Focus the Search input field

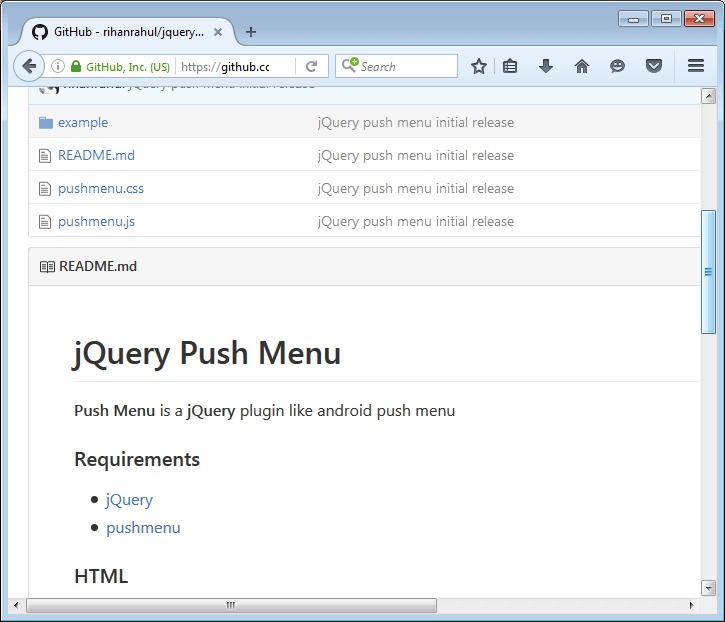click(x=396, y=66)
